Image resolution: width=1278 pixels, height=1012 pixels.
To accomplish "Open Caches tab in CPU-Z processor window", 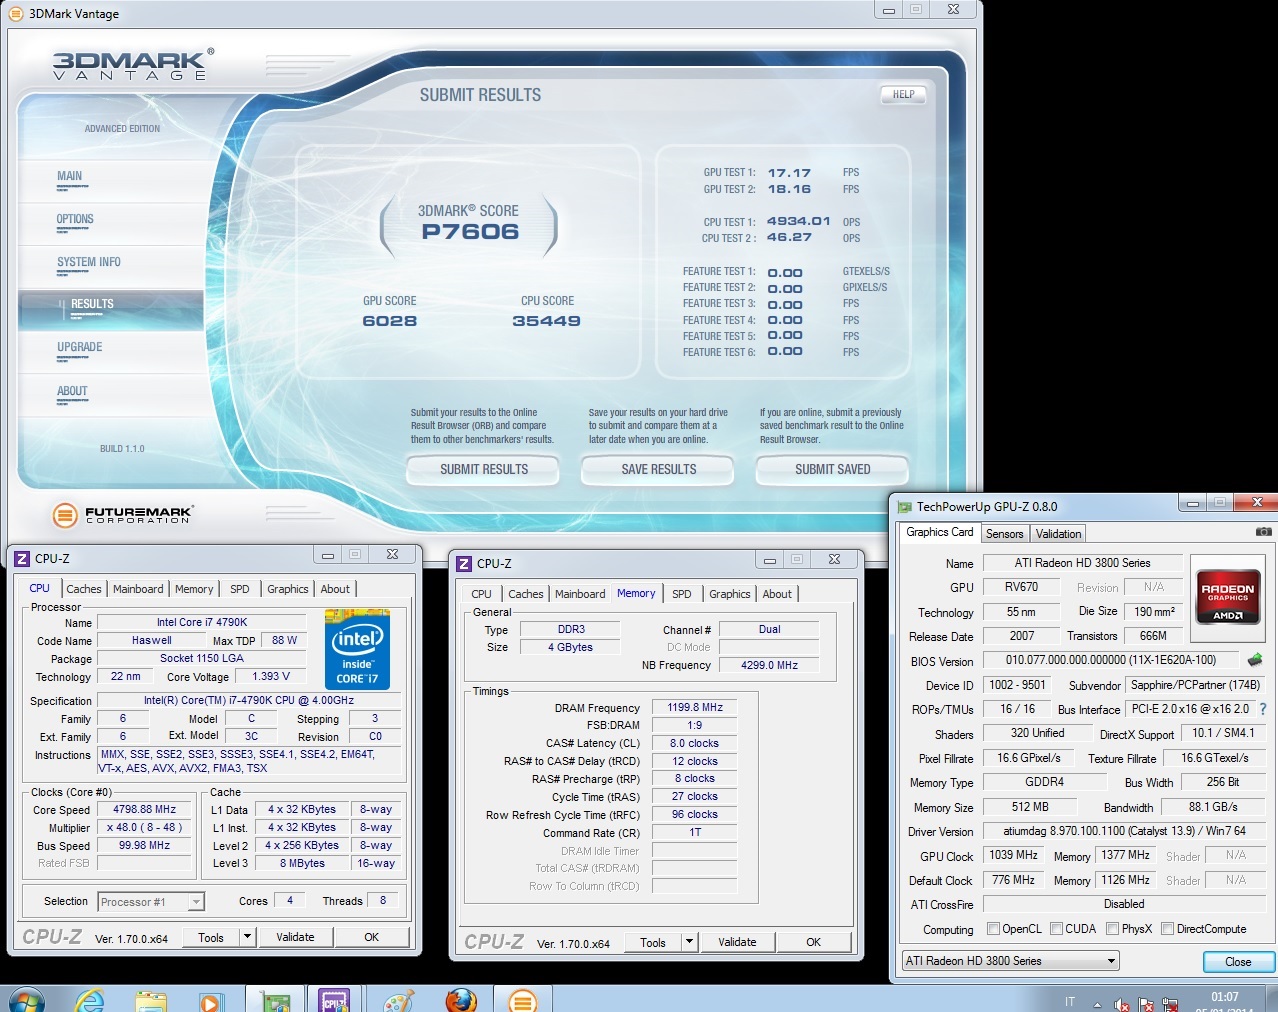I will pos(84,589).
